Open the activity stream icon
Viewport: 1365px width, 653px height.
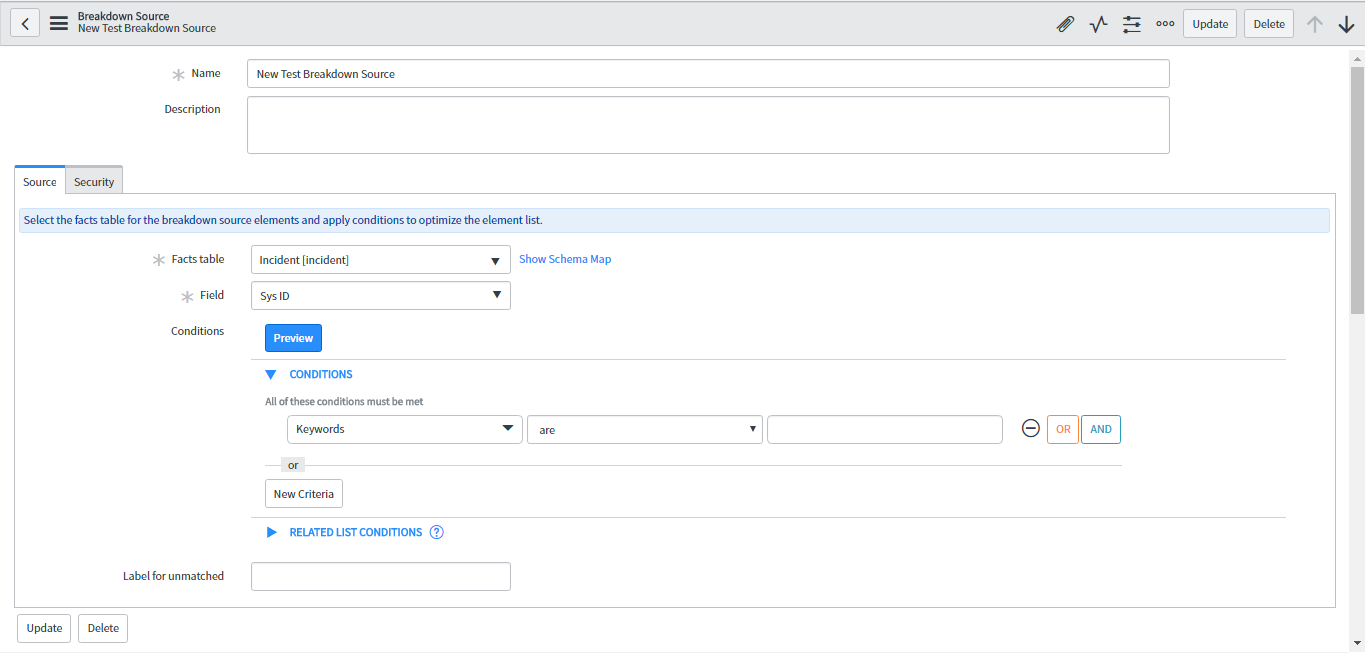tap(1098, 23)
